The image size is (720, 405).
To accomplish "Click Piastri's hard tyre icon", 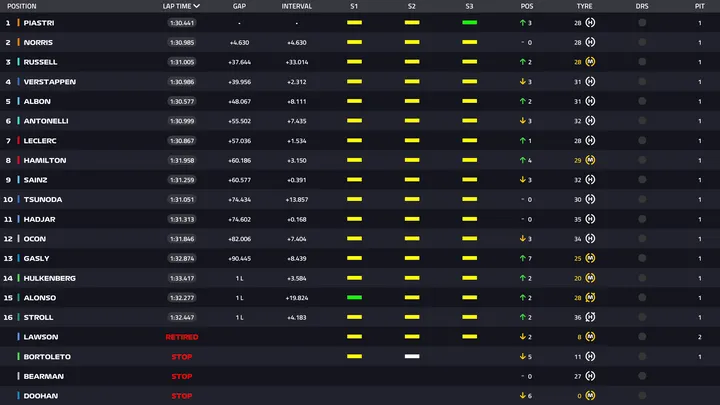I will [x=590, y=22].
